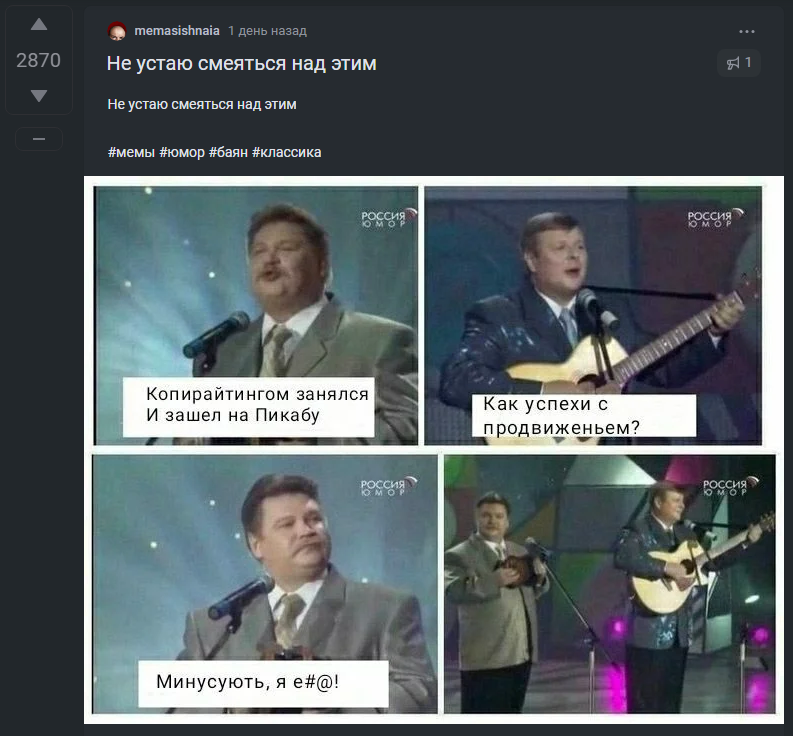793x736 pixels.
Task: Select the #баян tag
Action: click(229, 152)
